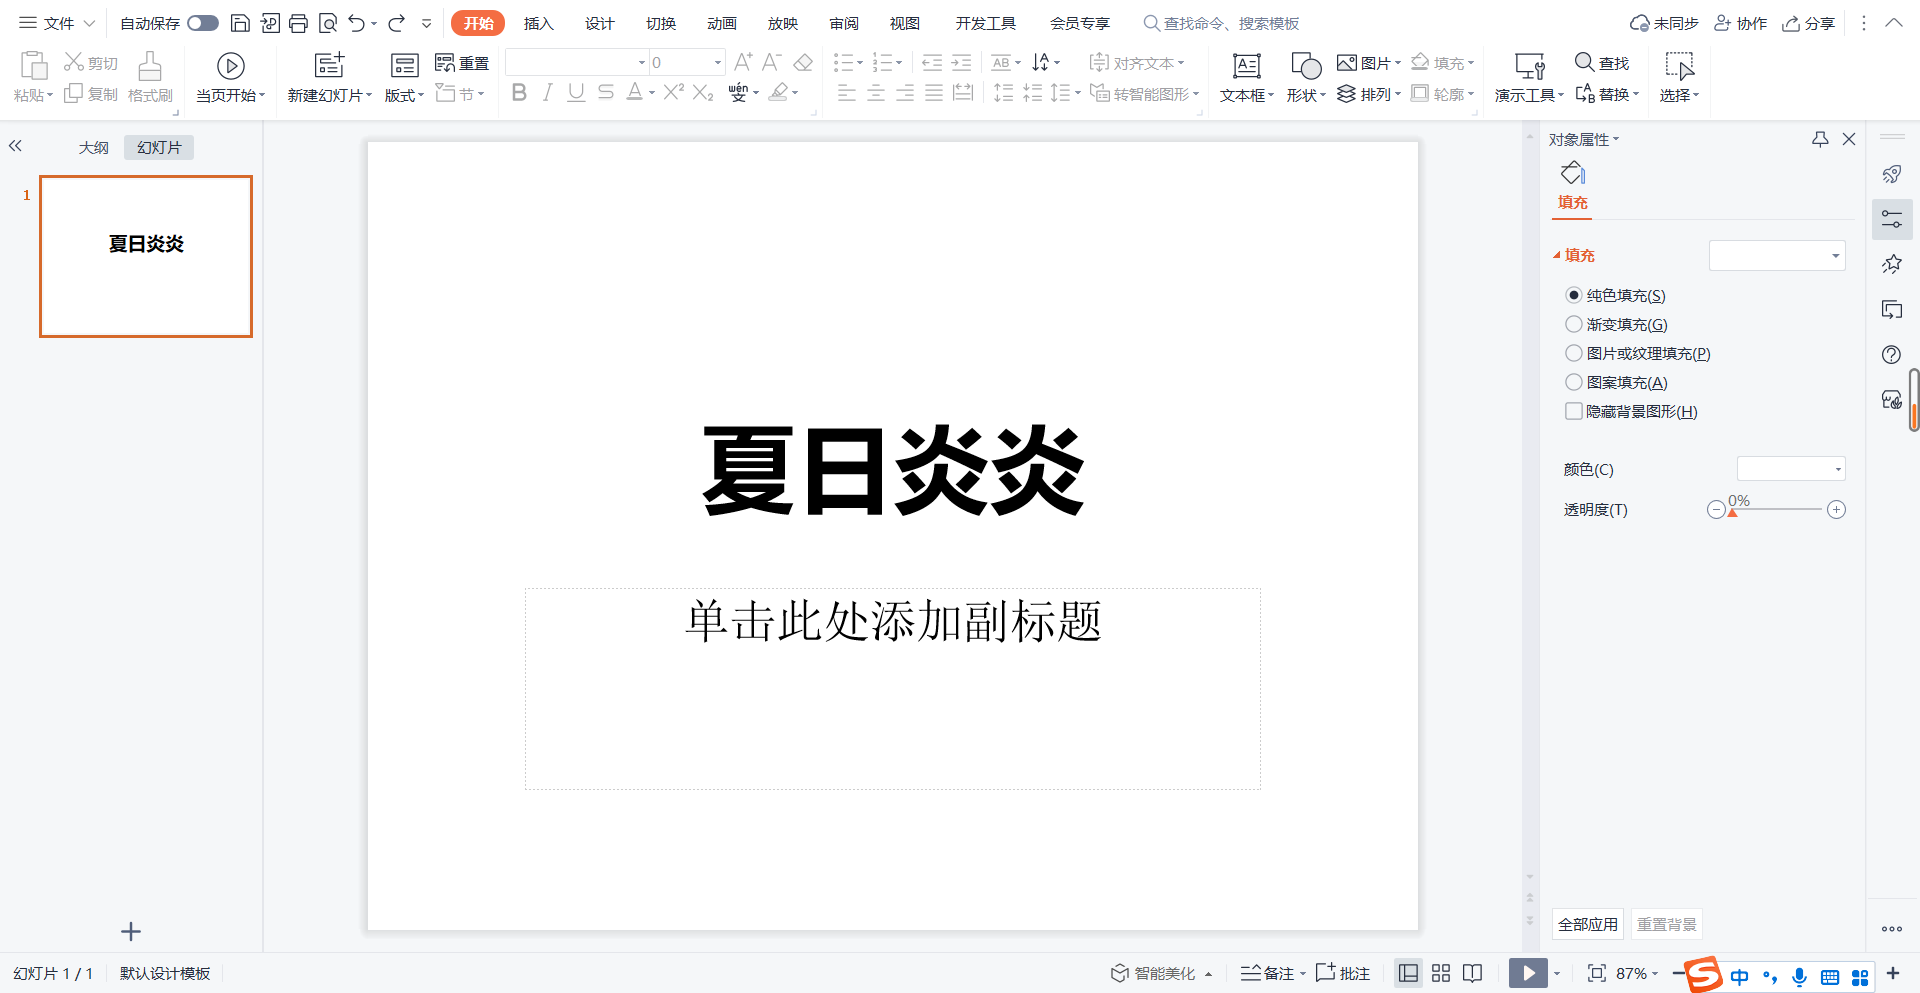Click the Undo arrow icon
This screenshot has height=993, width=1920.
click(x=357, y=23)
